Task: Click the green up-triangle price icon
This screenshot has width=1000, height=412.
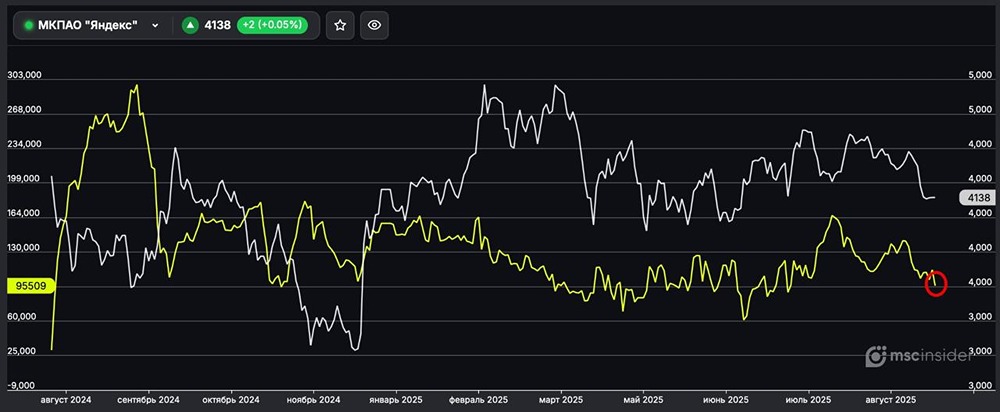Action: click(189, 26)
